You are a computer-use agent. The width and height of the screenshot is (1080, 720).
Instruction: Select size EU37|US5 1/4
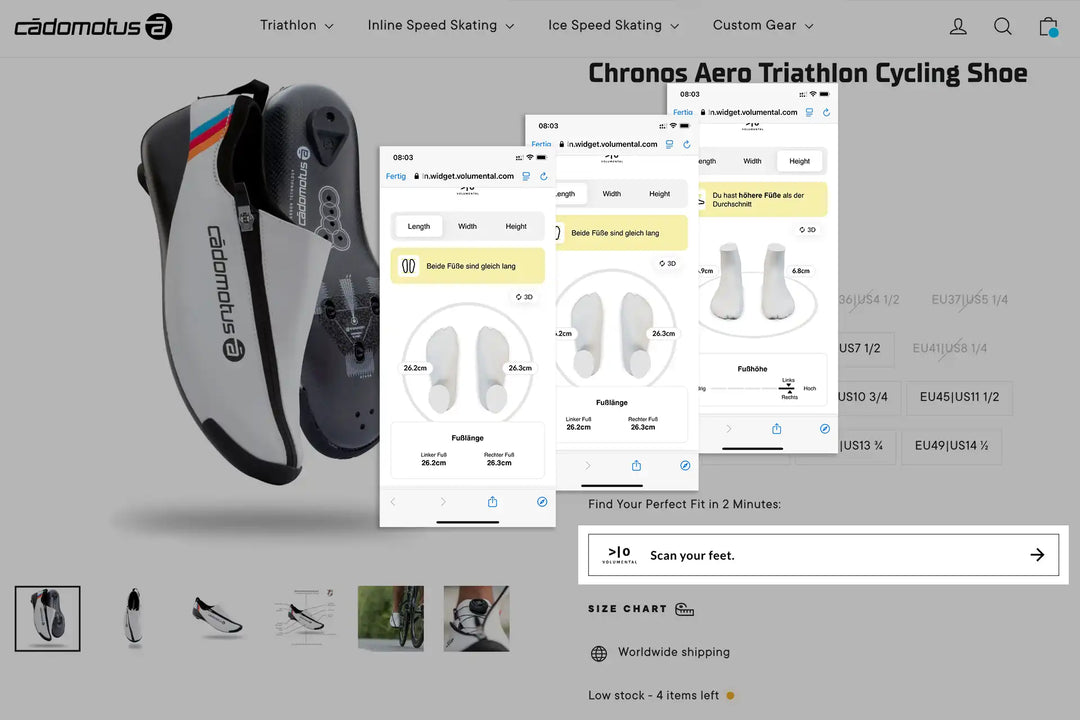click(969, 300)
